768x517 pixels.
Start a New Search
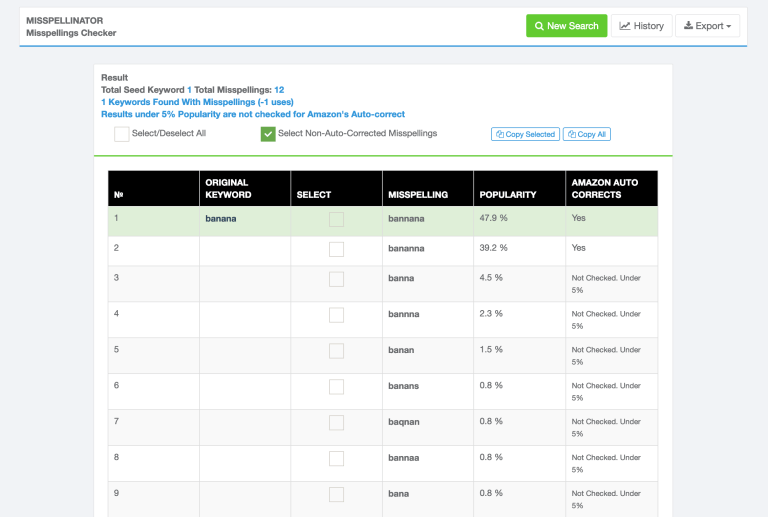click(566, 26)
